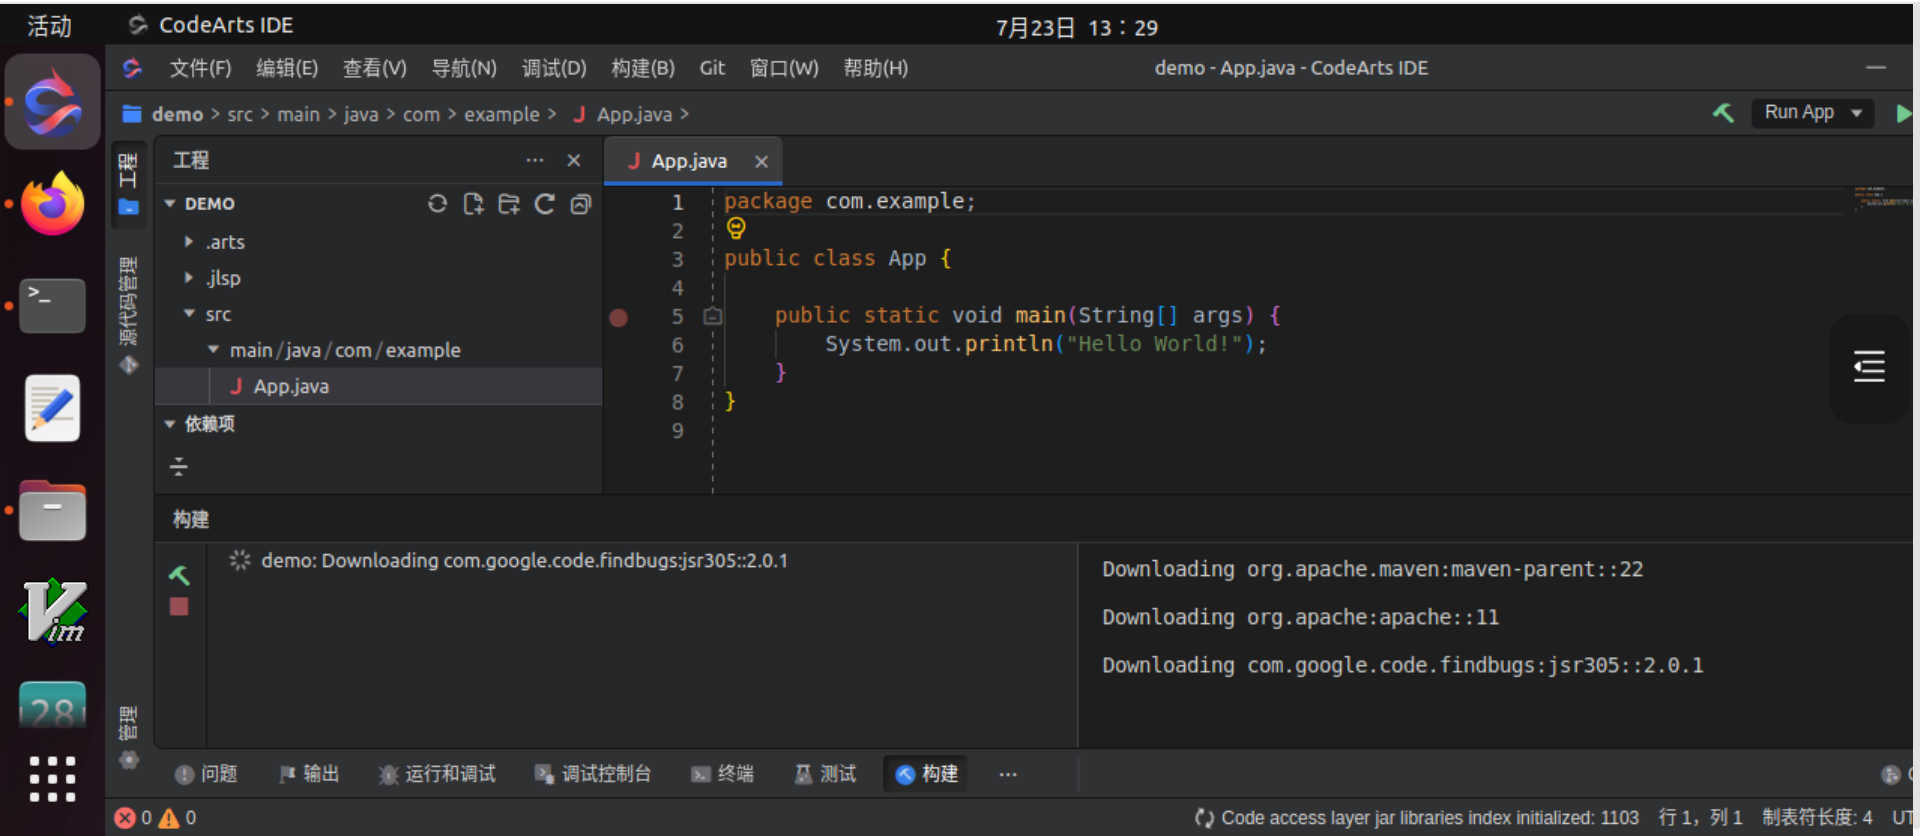The height and width of the screenshot is (836, 1920).
Task: Click the collapse all icon in project panel
Action: (581, 204)
